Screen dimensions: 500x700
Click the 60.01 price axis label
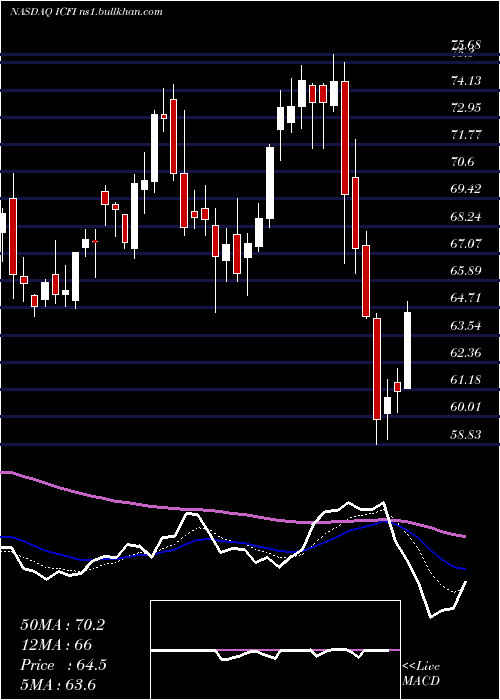pyautogui.click(x=466, y=407)
